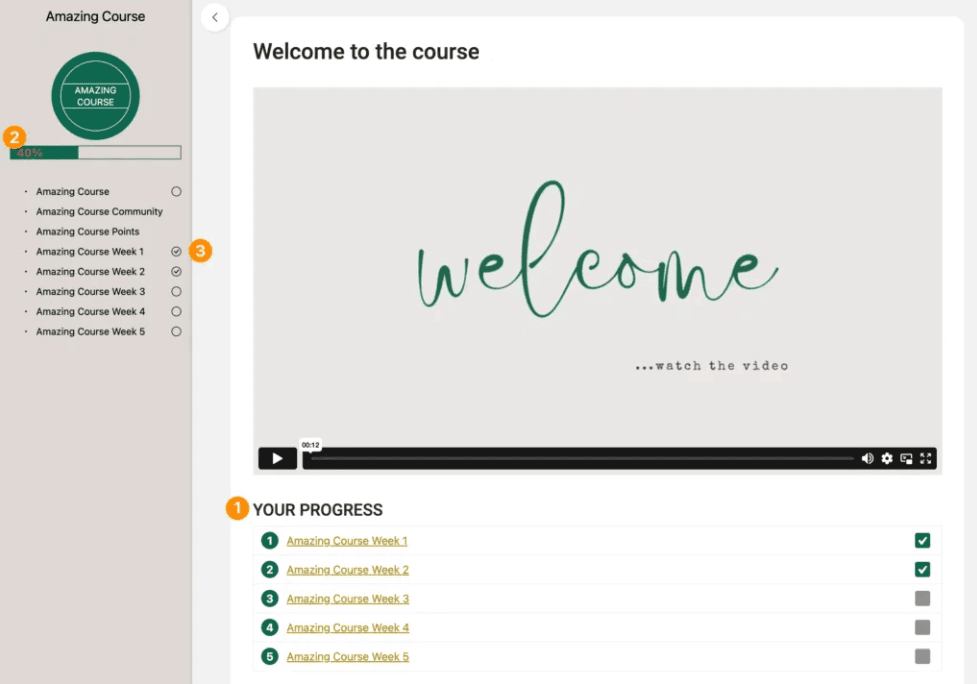Open Amazing Course Points in the sidebar

pos(88,232)
